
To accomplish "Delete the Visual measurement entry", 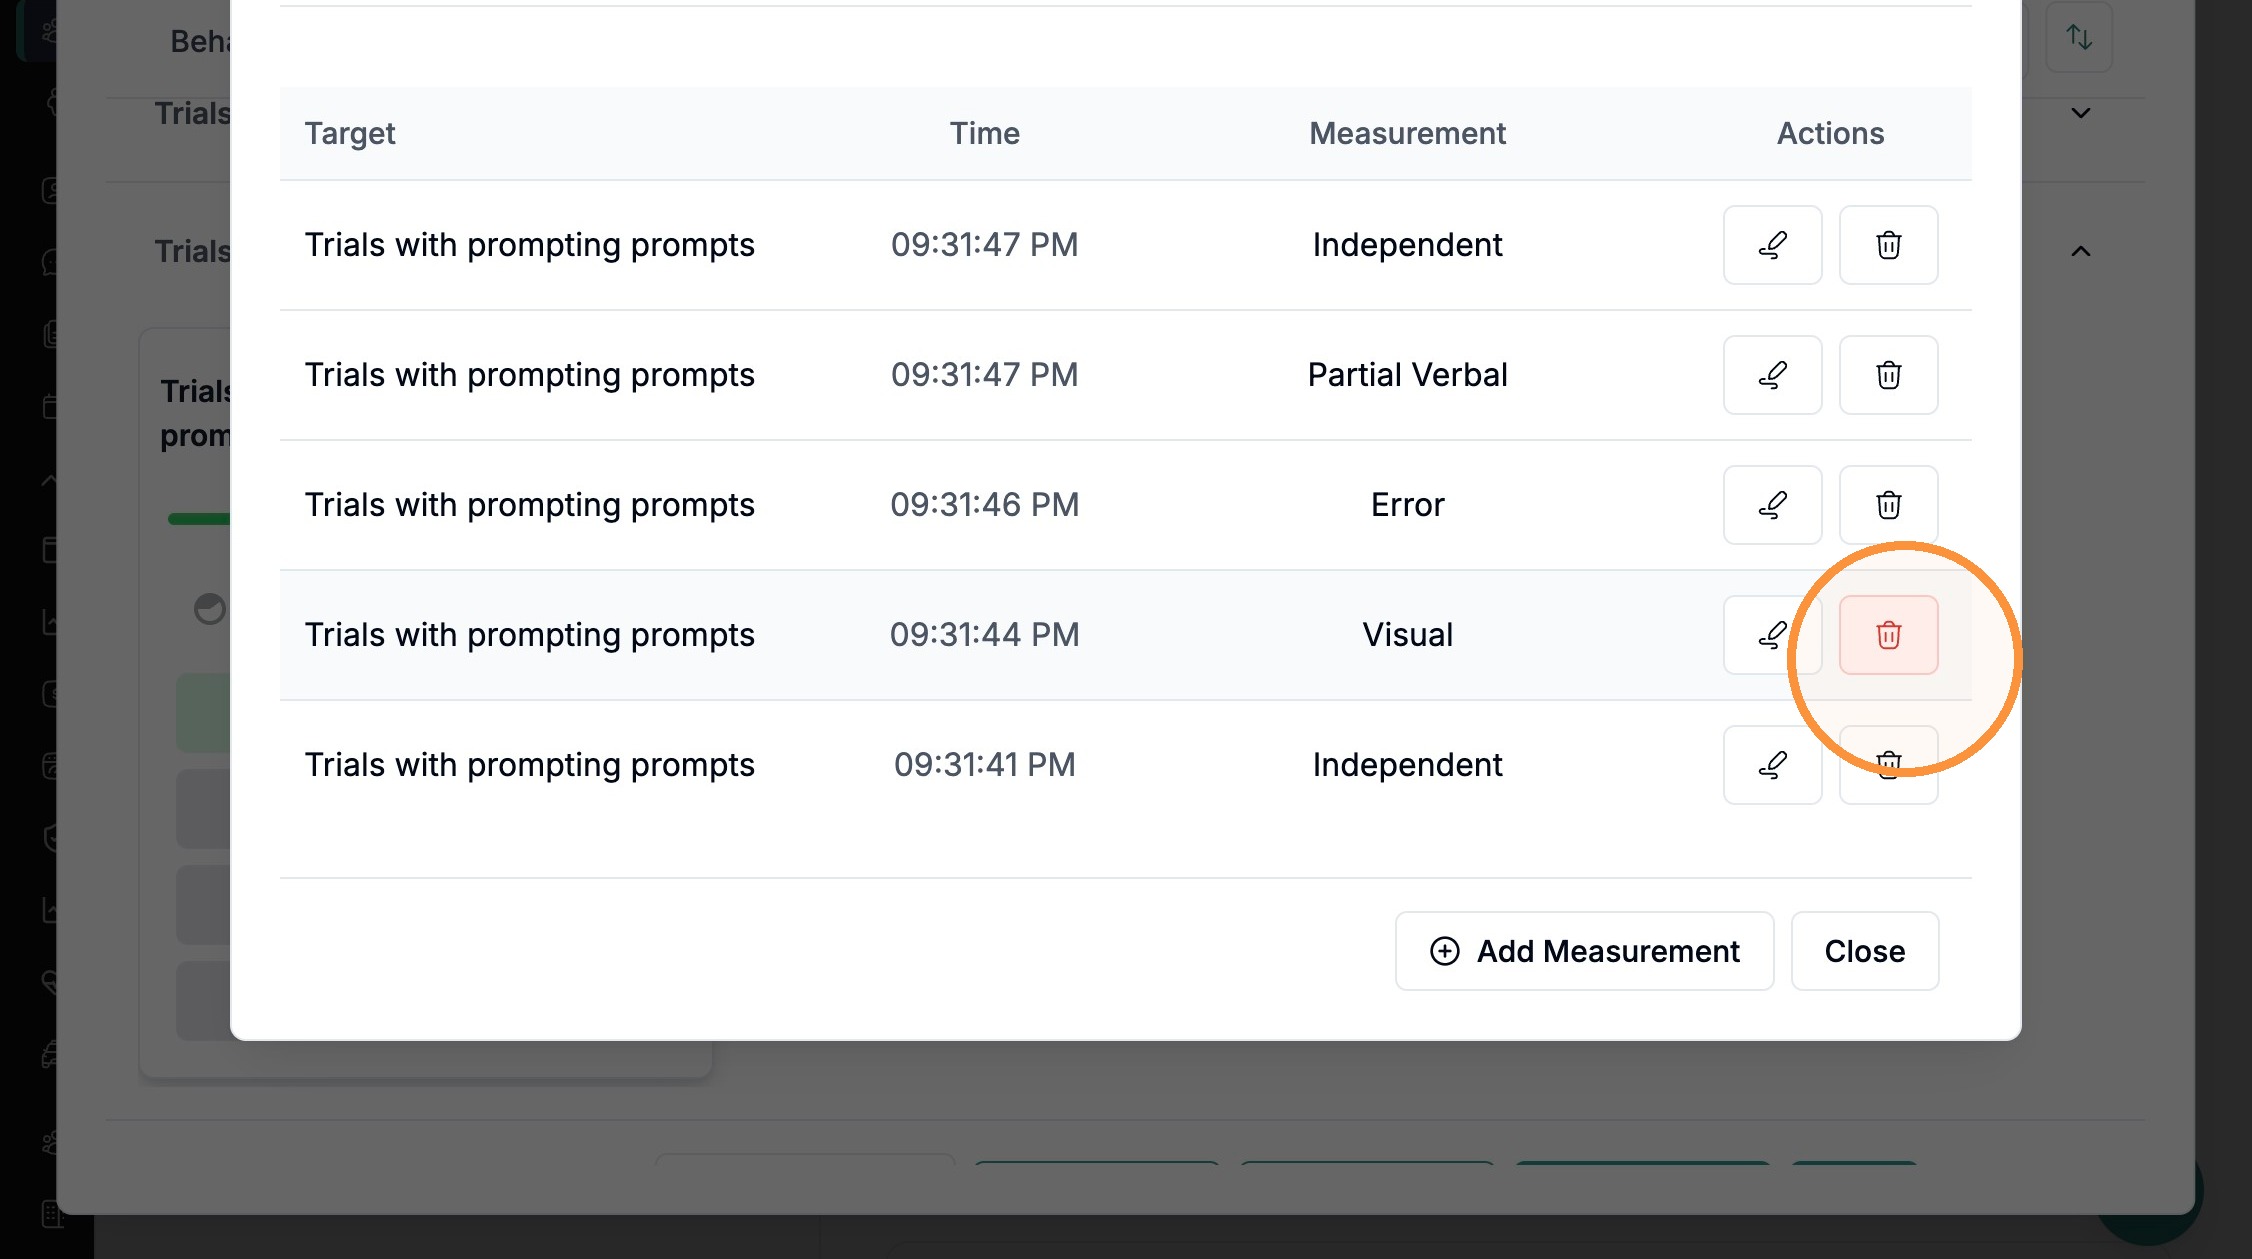I will click(x=1888, y=635).
